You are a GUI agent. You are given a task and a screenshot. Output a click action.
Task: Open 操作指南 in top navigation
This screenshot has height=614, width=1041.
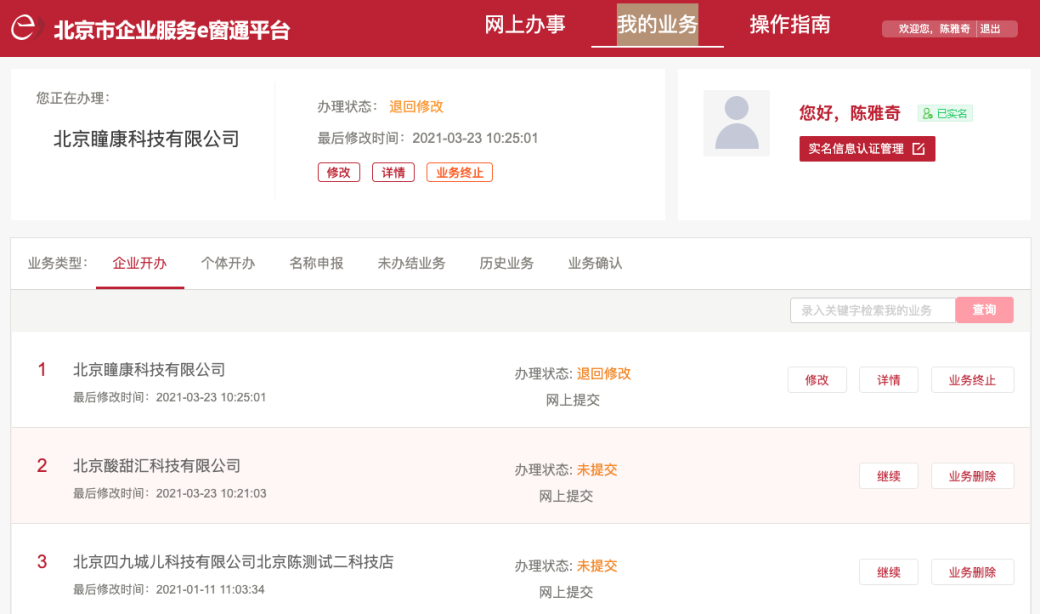coord(790,25)
